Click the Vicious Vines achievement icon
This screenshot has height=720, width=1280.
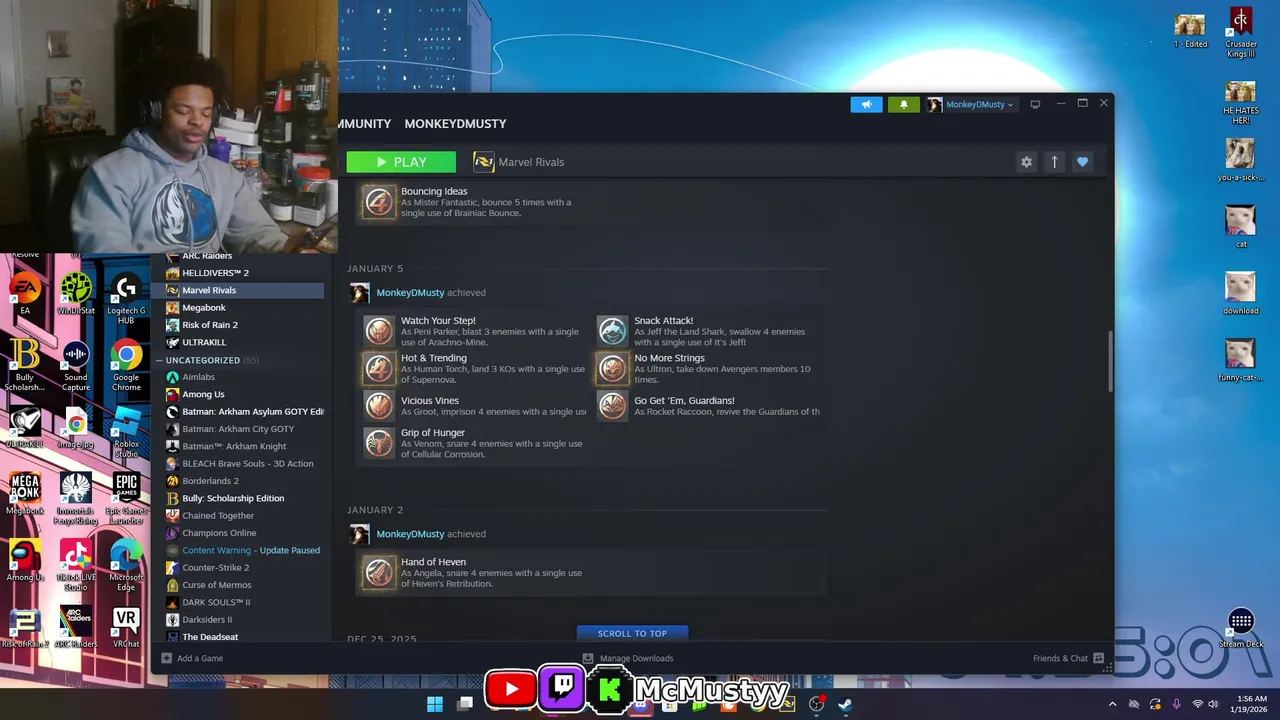[379, 405]
